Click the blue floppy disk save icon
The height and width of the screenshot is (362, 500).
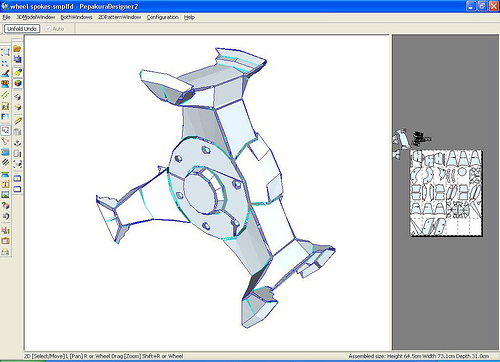(17, 59)
